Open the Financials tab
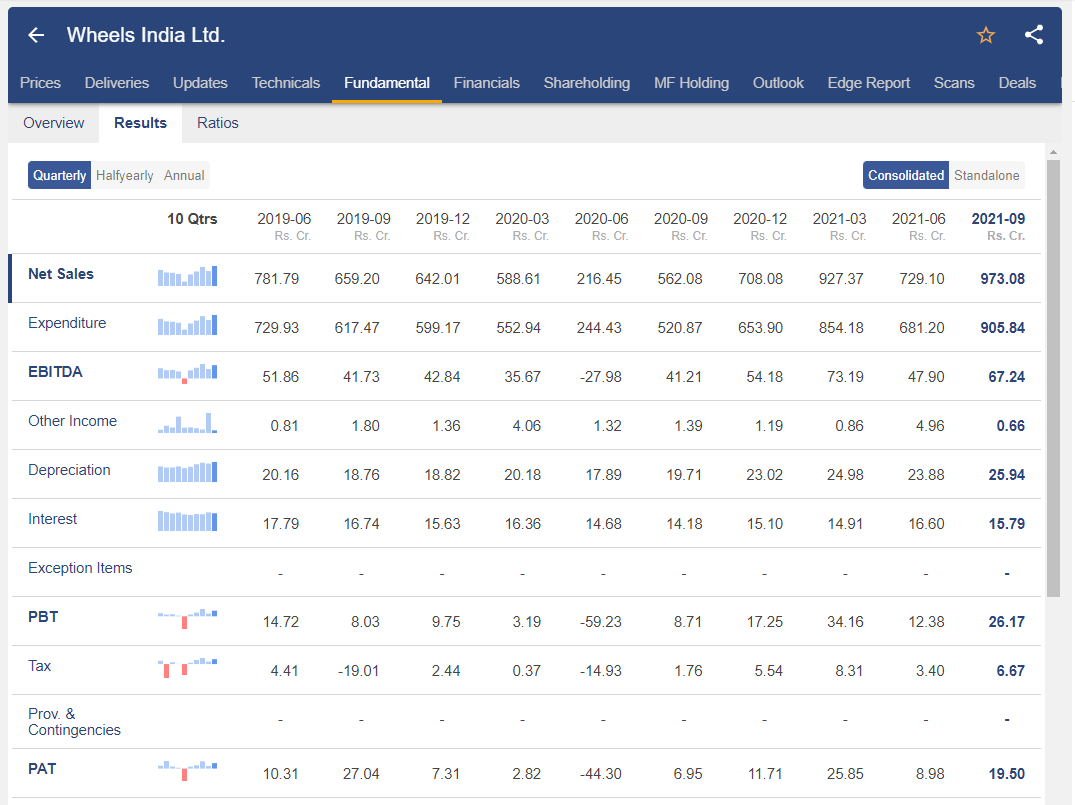 pyautogui.click(x=487, y=83)
